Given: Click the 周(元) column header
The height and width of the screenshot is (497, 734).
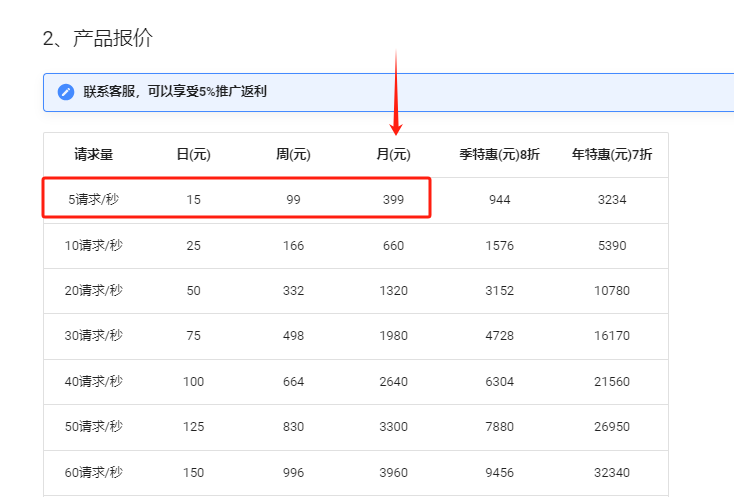Looking at the screenshot, I should [x=293, y=155].
